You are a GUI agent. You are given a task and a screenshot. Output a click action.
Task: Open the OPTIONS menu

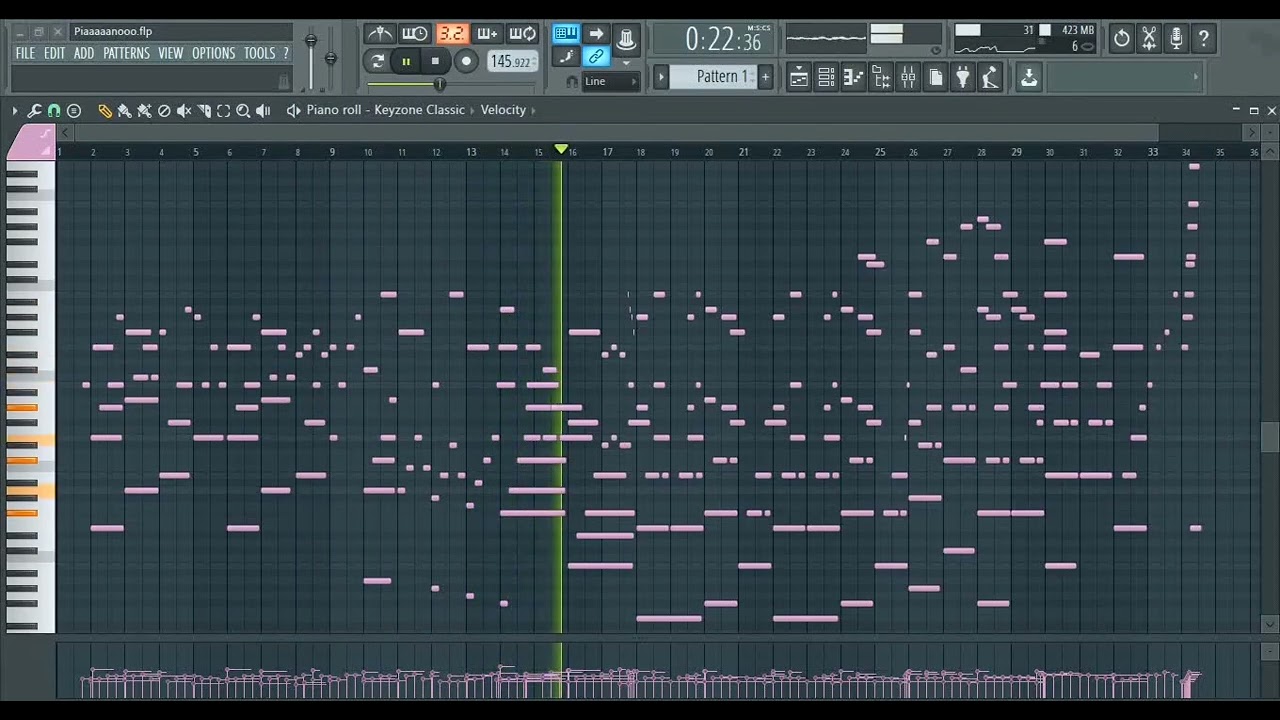[x=213, y=53]
